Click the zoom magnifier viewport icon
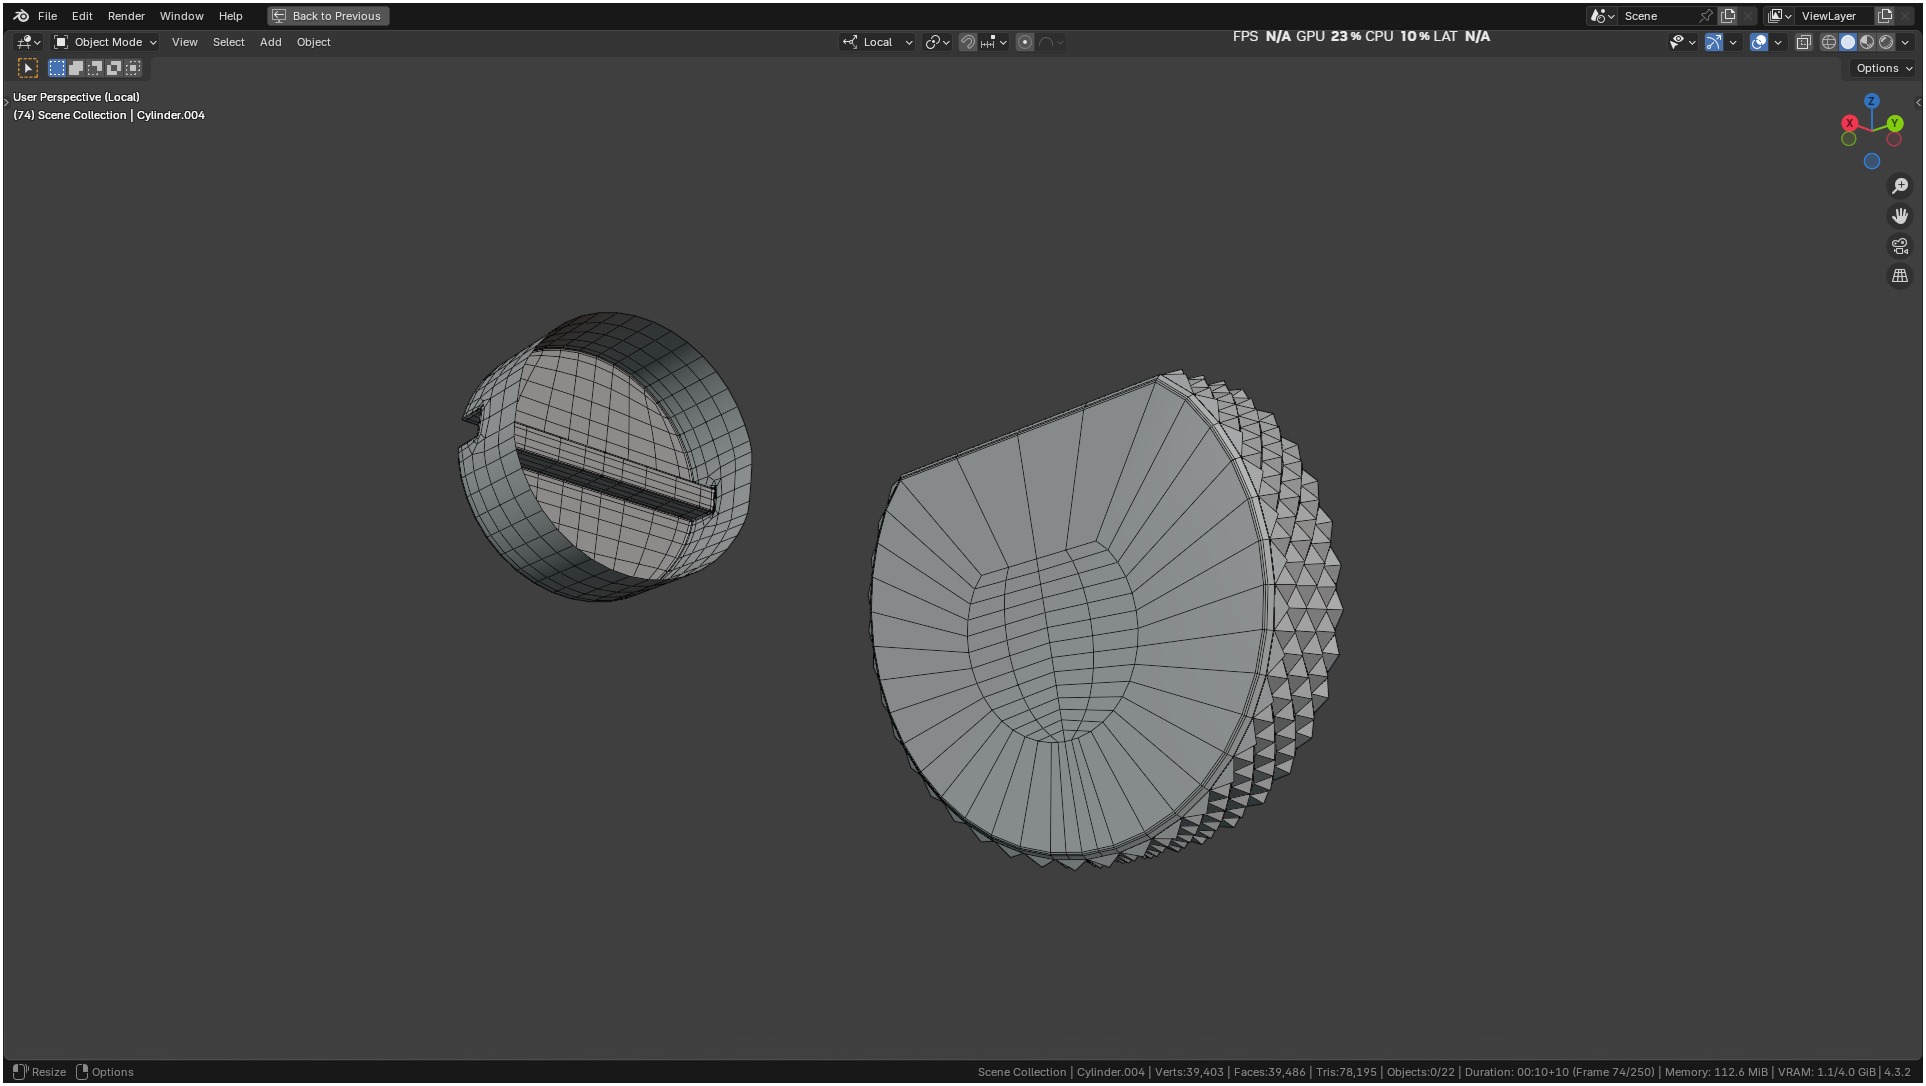 point(1899,186)
